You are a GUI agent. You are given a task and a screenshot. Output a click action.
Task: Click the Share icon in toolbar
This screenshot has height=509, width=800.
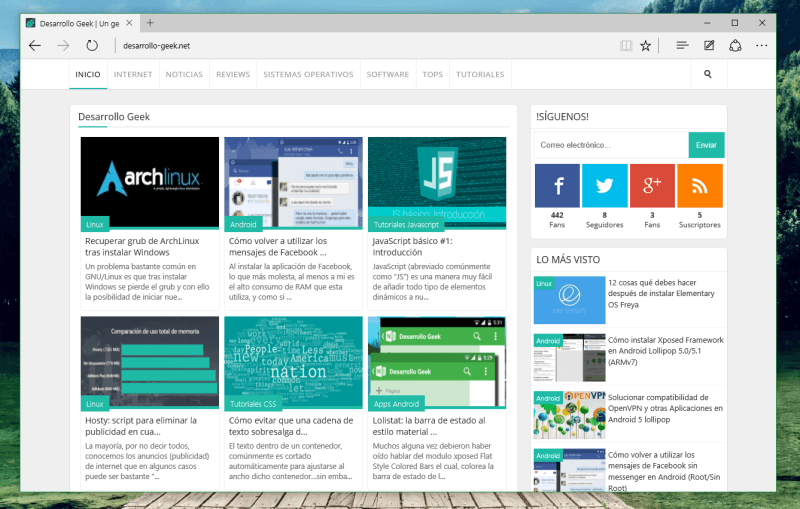pyautogui.click(x=735, y=46)
